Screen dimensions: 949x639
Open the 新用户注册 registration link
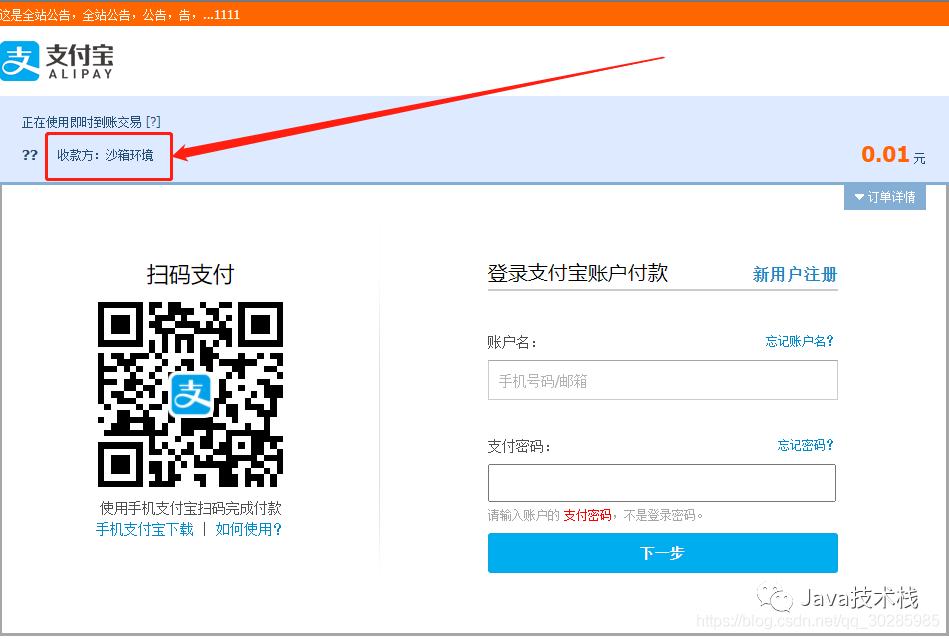(794, 274)
